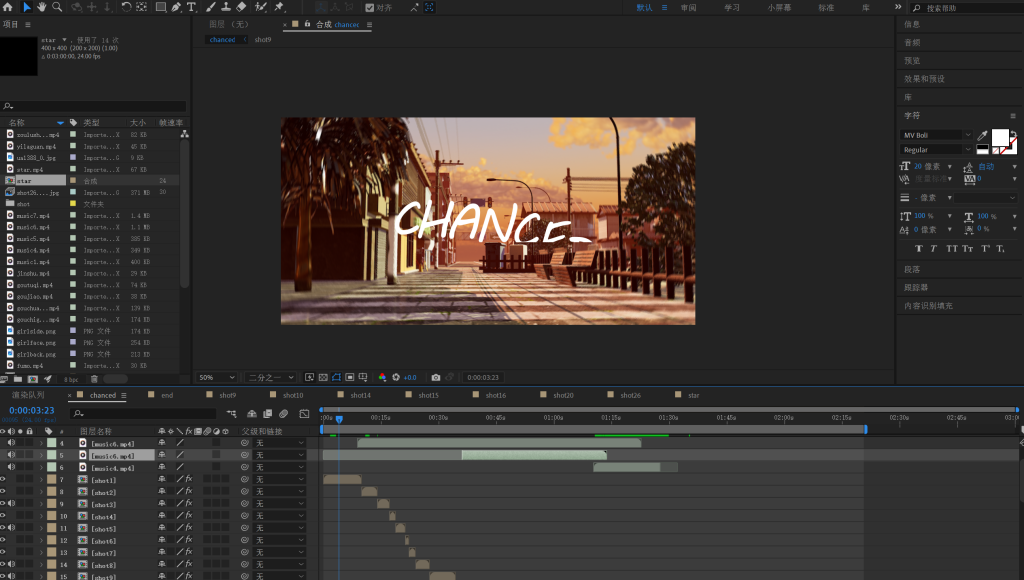The height and width of the screenshot is (580, 1024).
Task: Toggle the region of interest button
Action: 350,378
